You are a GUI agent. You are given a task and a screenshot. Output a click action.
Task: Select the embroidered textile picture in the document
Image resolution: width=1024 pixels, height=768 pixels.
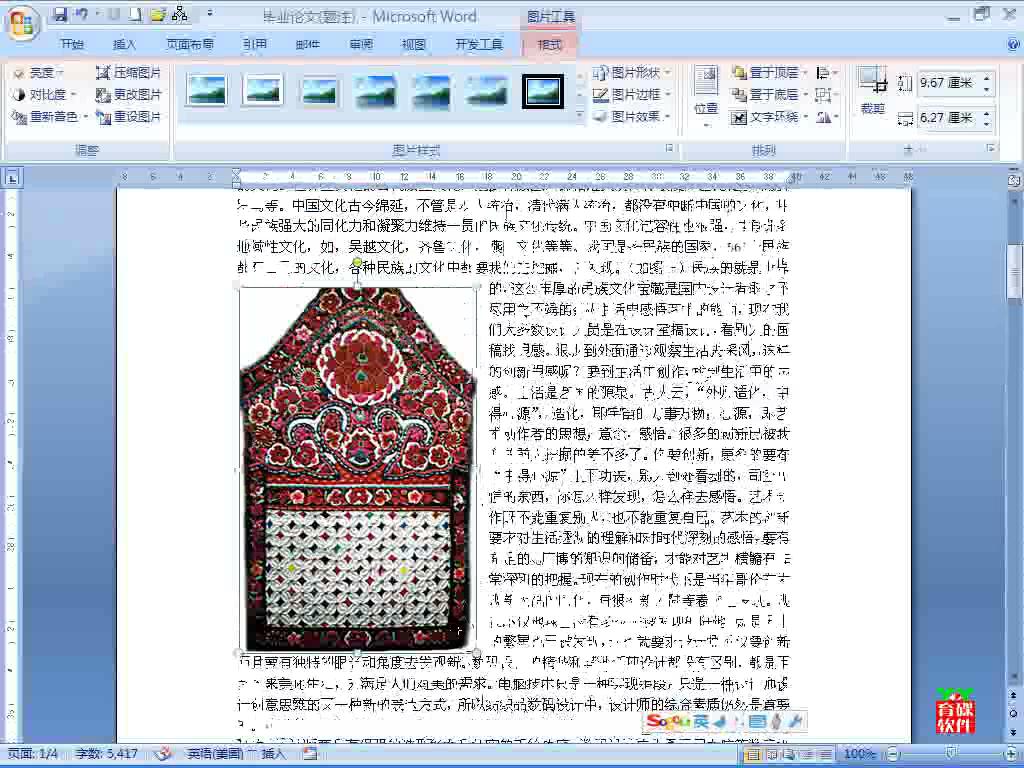(x=357, y=469)
